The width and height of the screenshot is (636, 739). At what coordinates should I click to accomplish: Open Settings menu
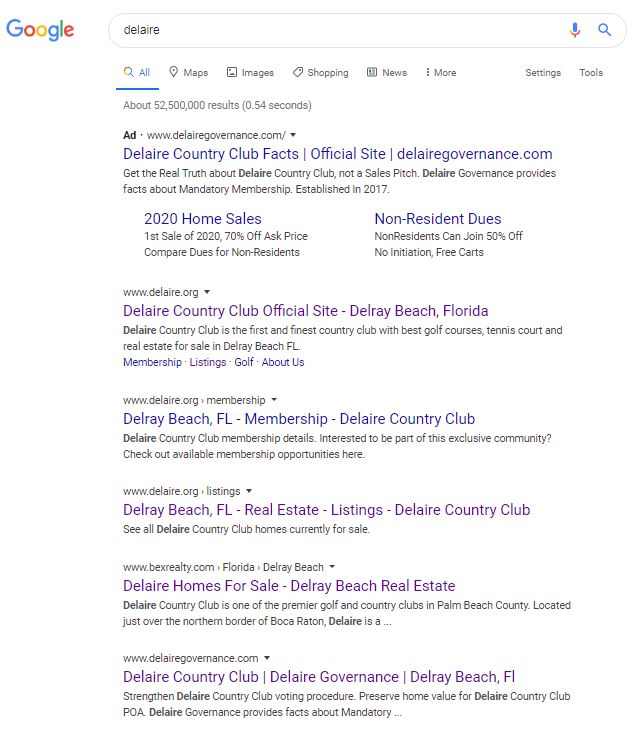(543, 73)
